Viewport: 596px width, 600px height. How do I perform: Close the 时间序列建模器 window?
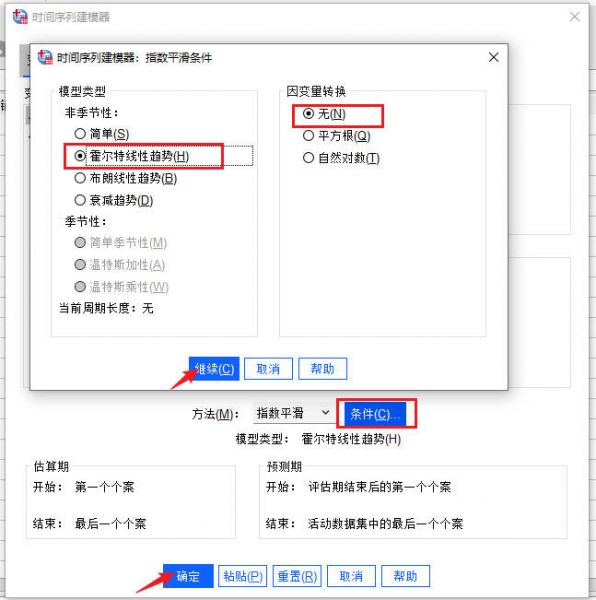pos(574,17)
